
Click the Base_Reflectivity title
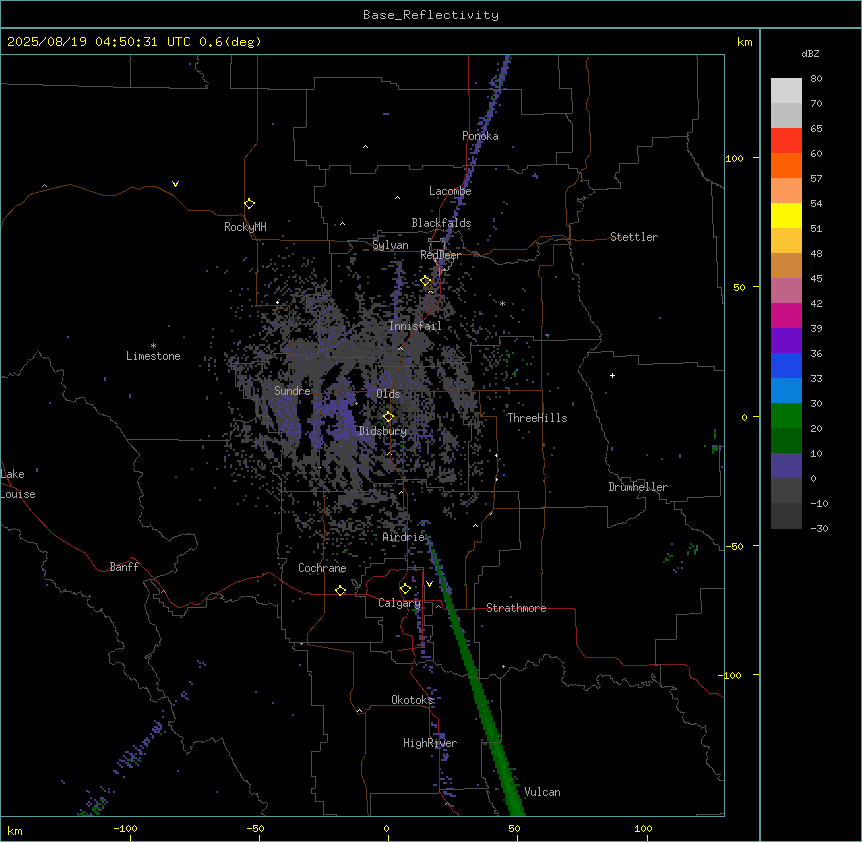[431, 15]
